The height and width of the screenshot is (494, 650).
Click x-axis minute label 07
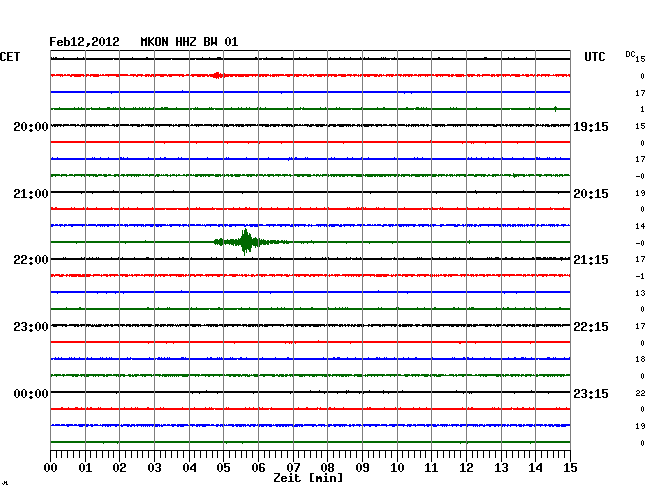pos(293,468)
